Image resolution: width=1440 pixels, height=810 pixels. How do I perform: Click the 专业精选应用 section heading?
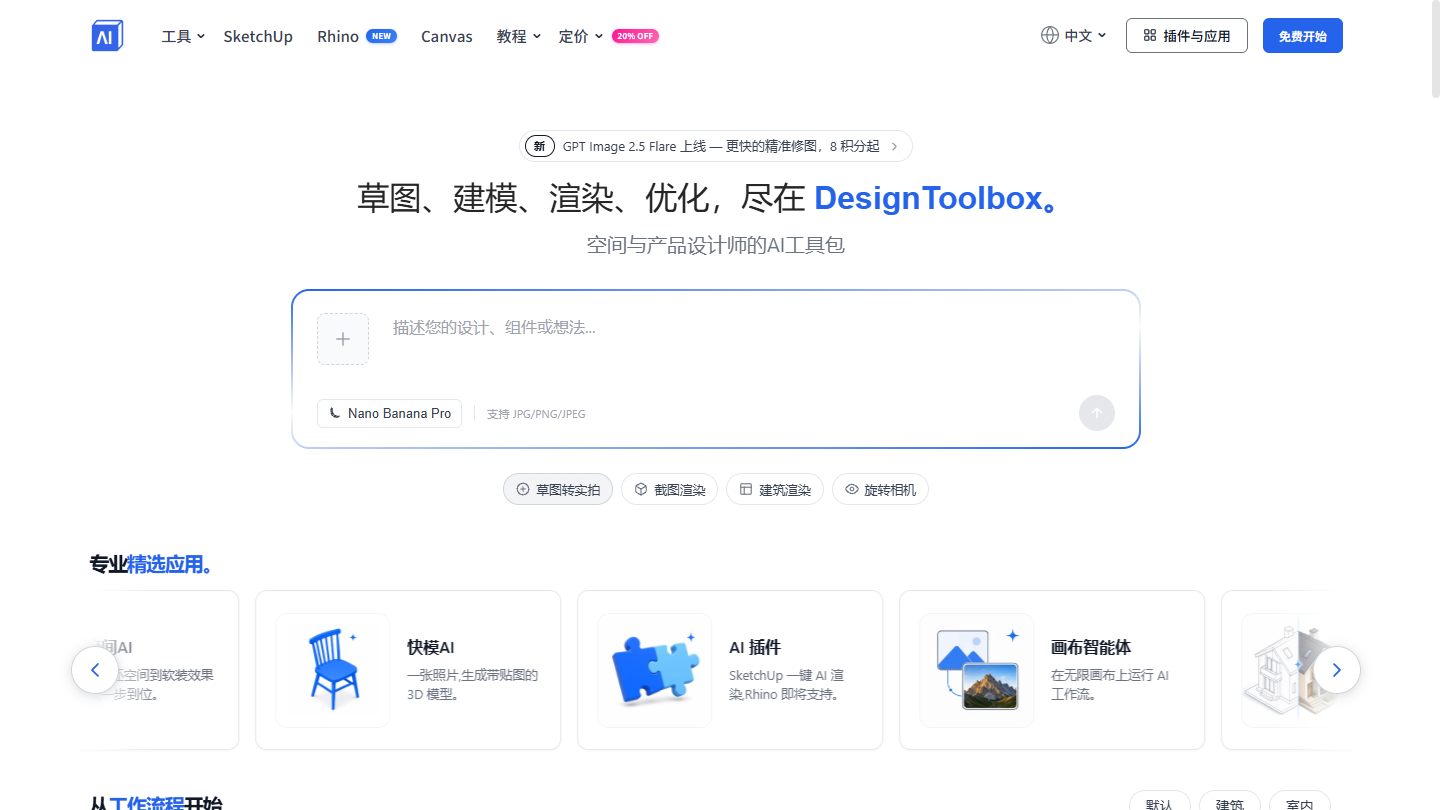point(150,564)
